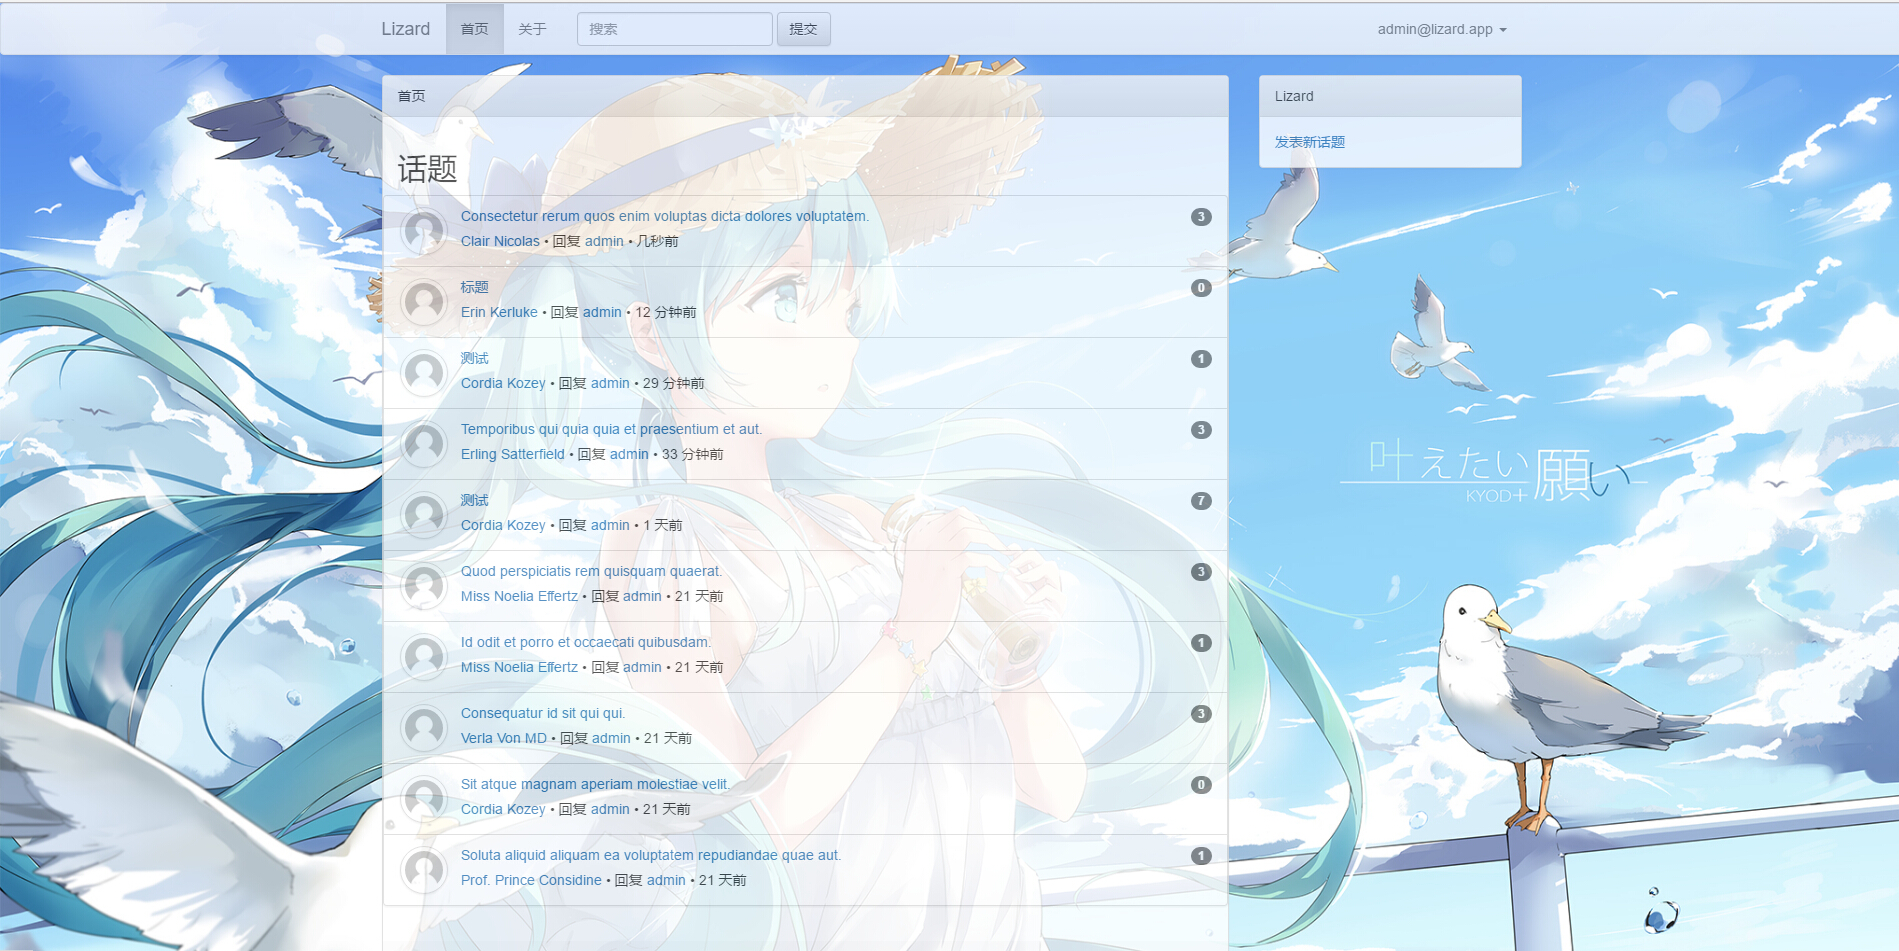Viewport: 1899px width, 951px height.
Task: Open the admin@lizard.app account dropdown
Action: click(1441, 29)
